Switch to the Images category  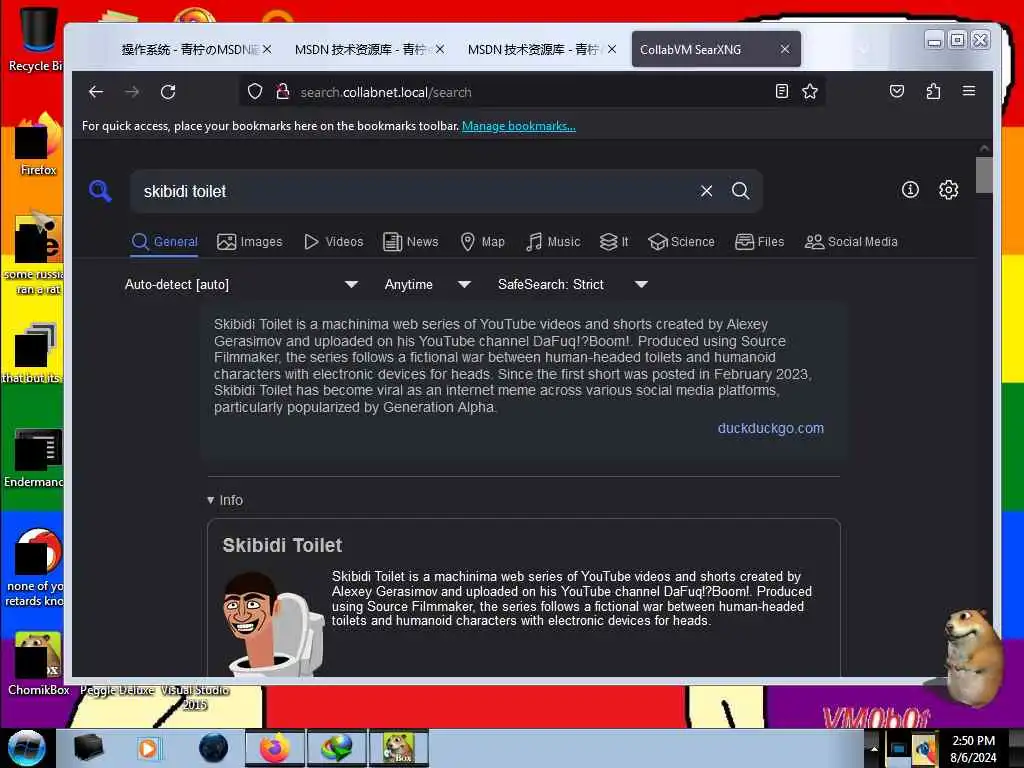pos(249,242)
